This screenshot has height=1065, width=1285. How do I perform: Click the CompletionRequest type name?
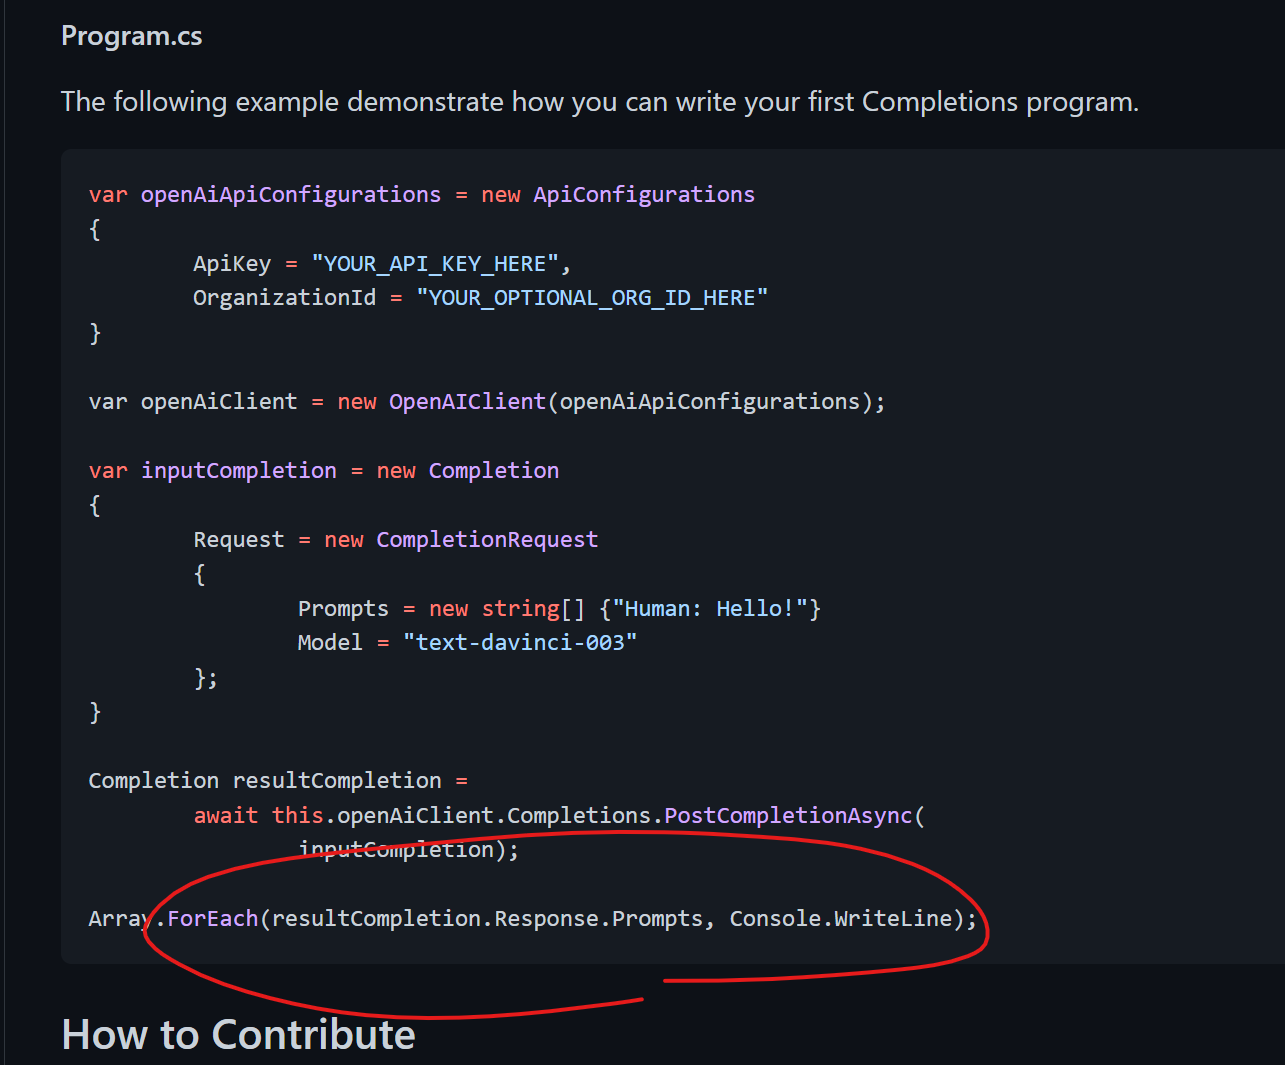487,539
